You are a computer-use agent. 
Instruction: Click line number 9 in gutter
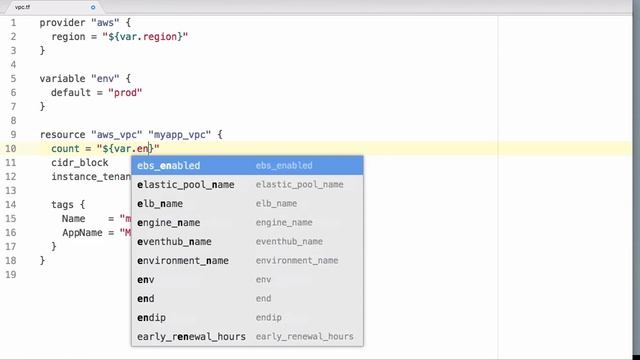point(13,135)
